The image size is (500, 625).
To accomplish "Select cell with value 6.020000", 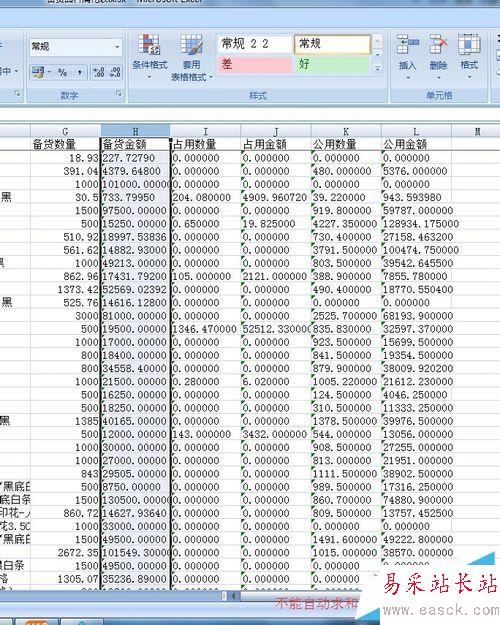I will (276, 381).
